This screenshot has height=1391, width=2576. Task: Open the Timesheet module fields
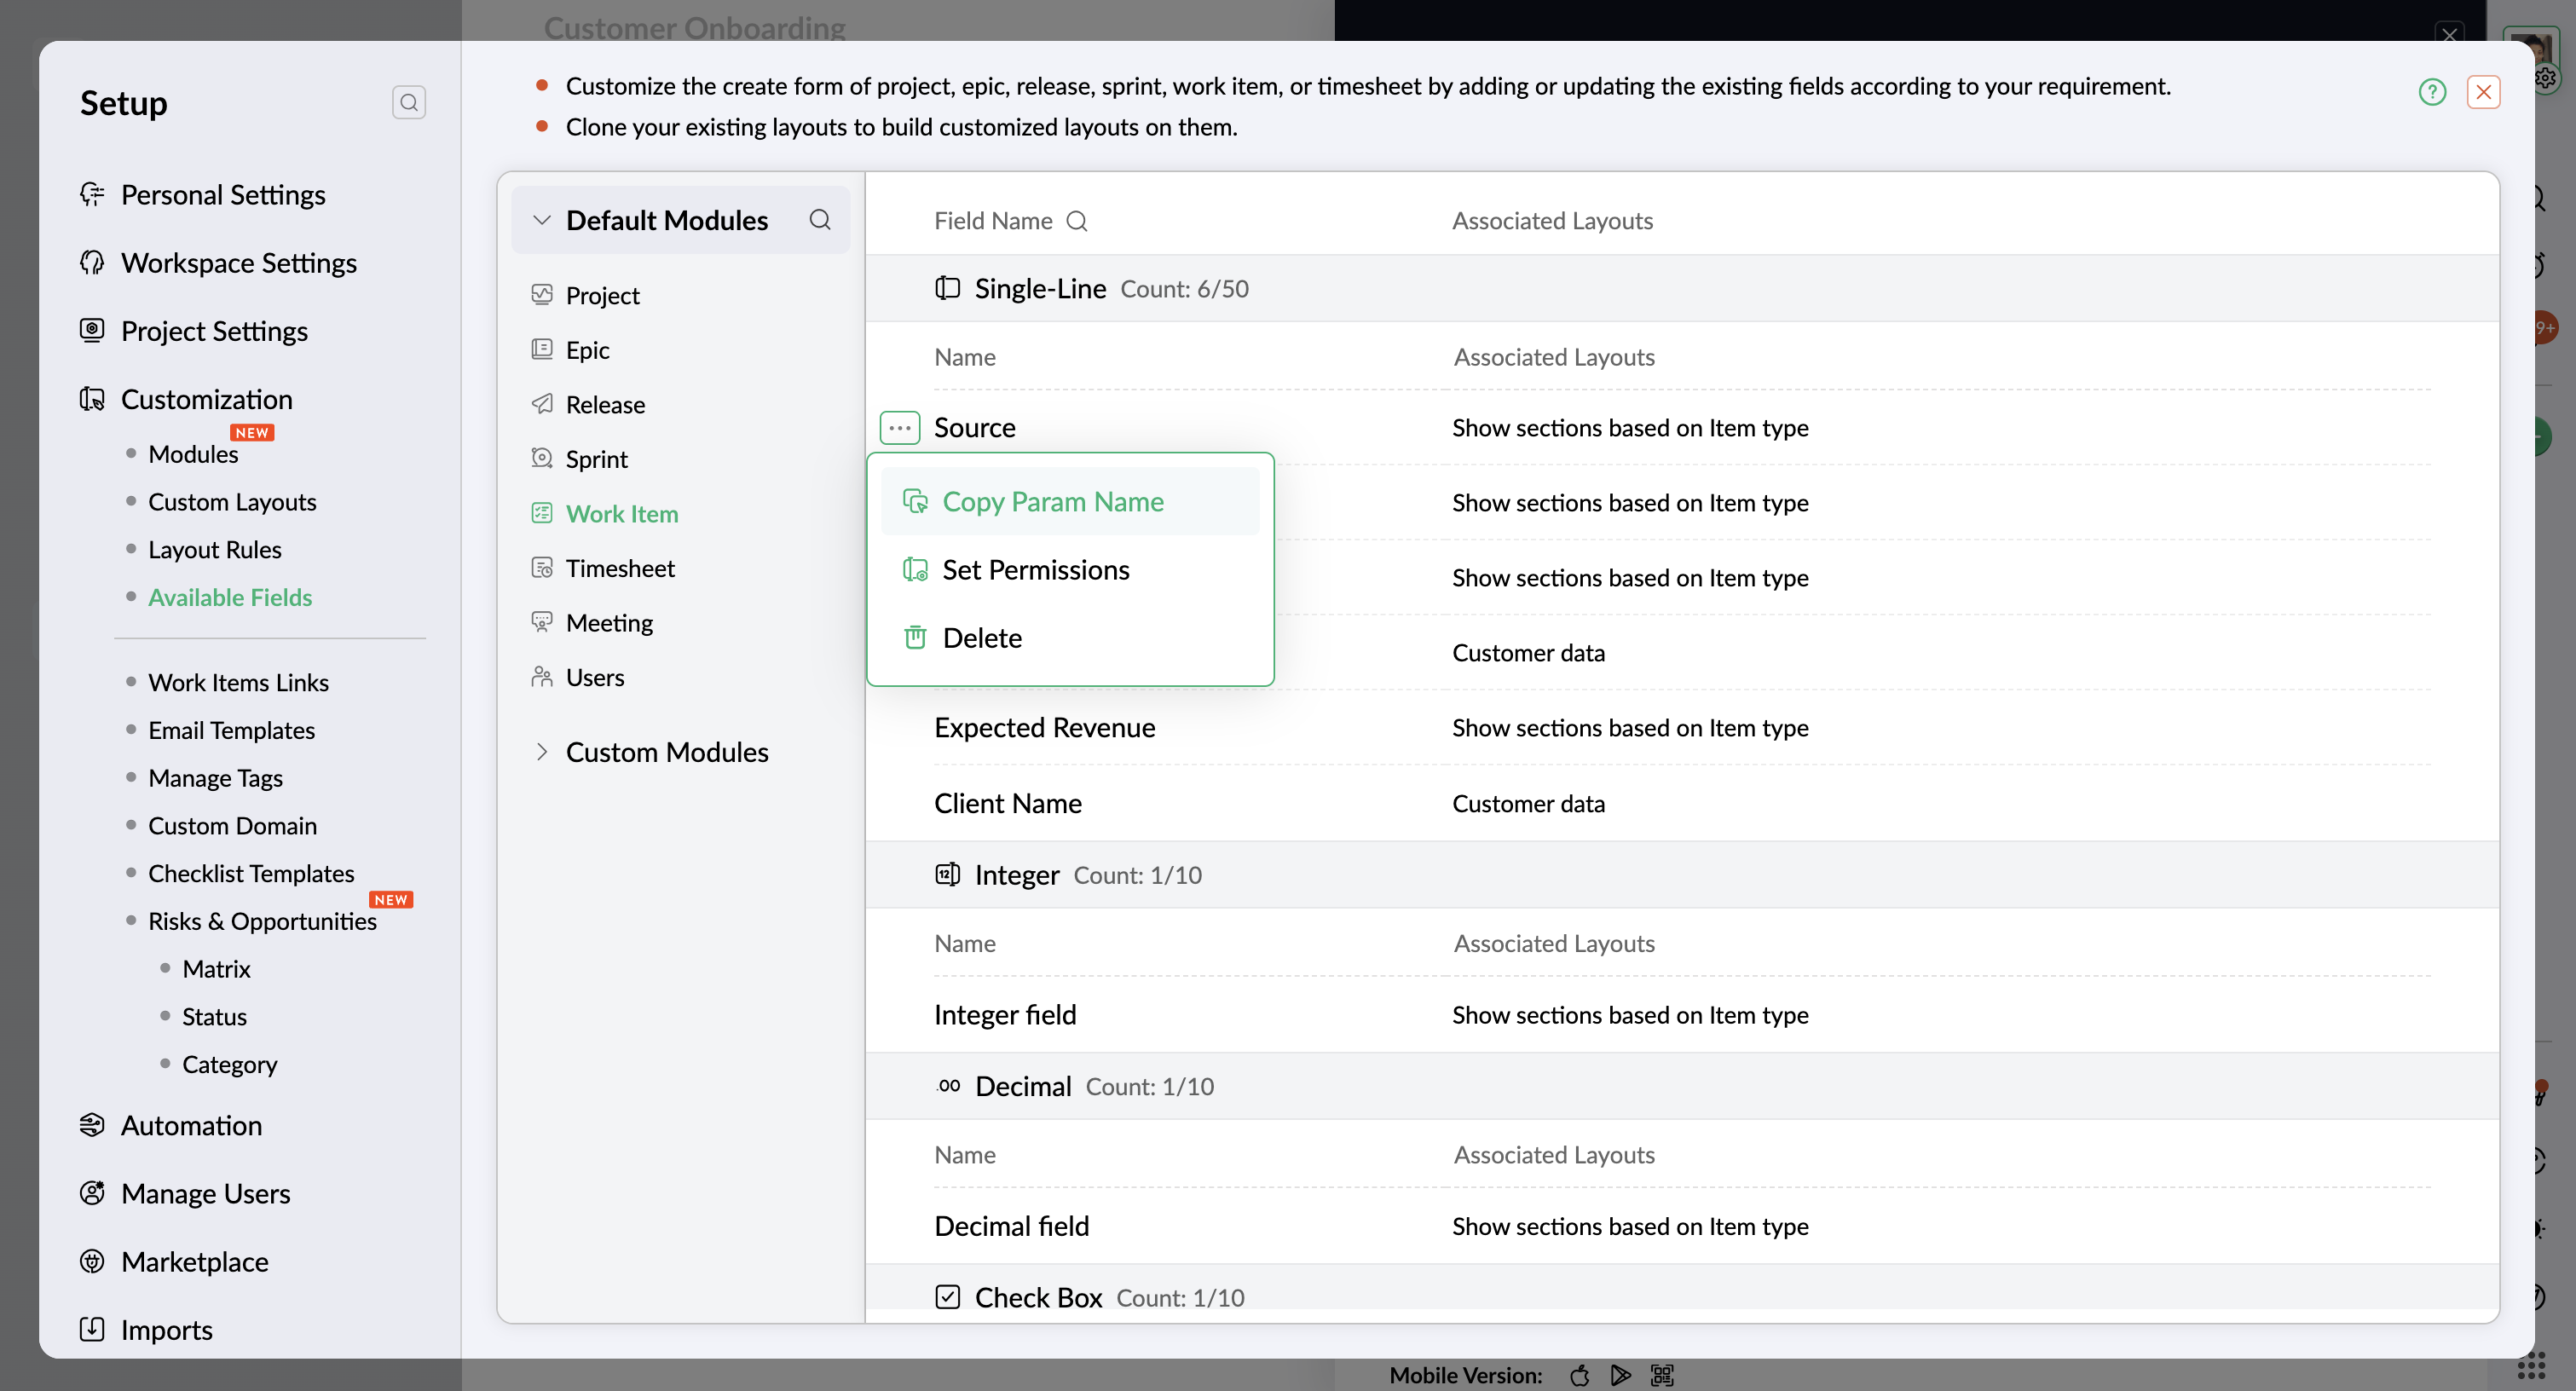point(619,568)
